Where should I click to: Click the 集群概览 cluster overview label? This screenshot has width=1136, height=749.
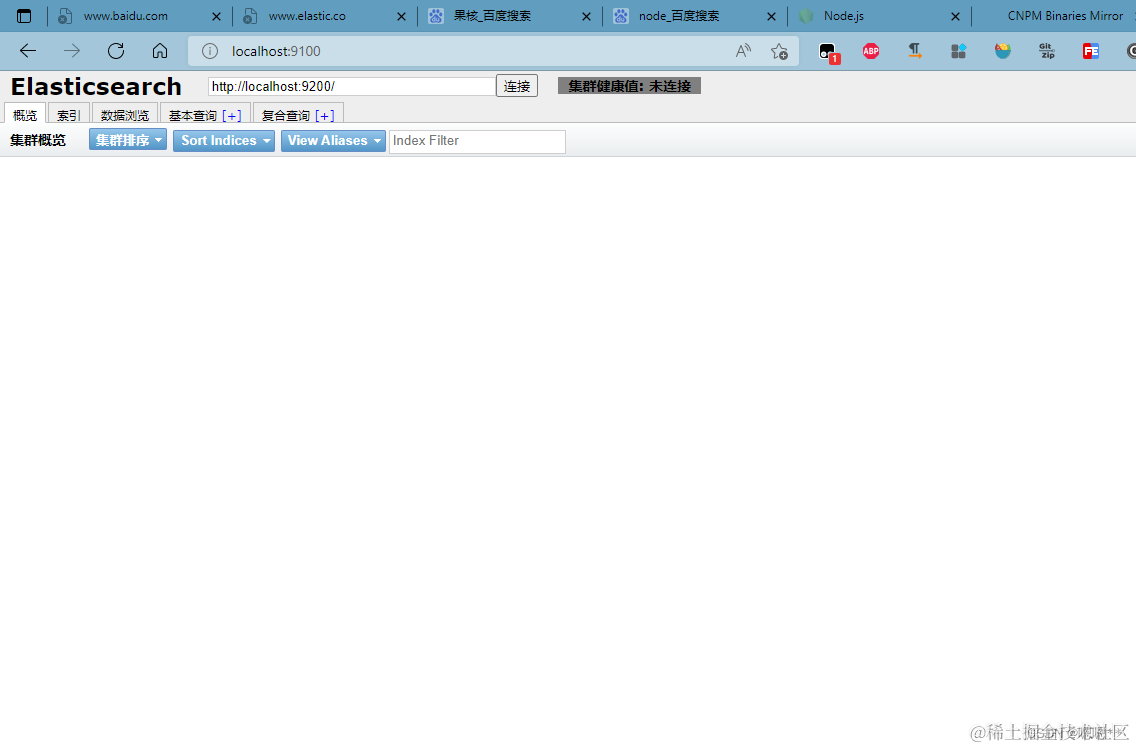point(38,141)
